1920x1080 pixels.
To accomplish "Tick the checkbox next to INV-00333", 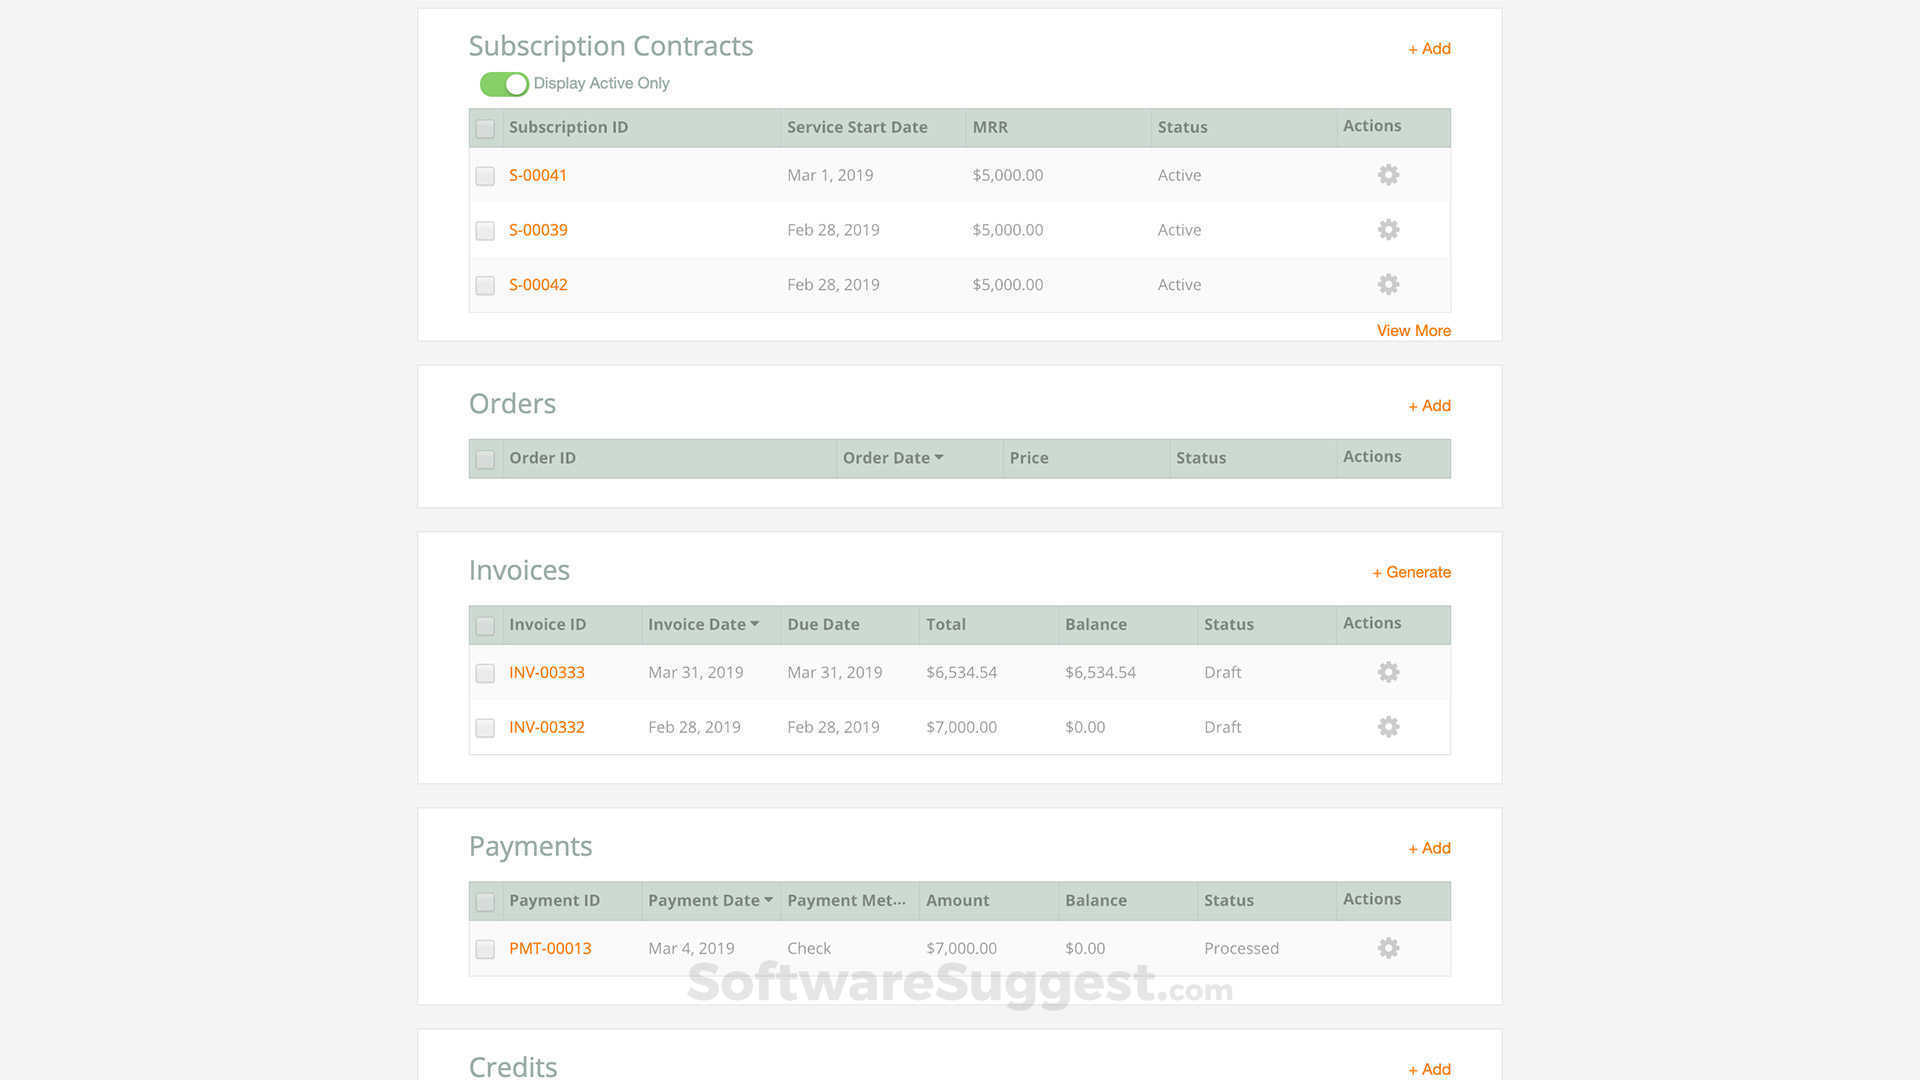I will (485, 673).
